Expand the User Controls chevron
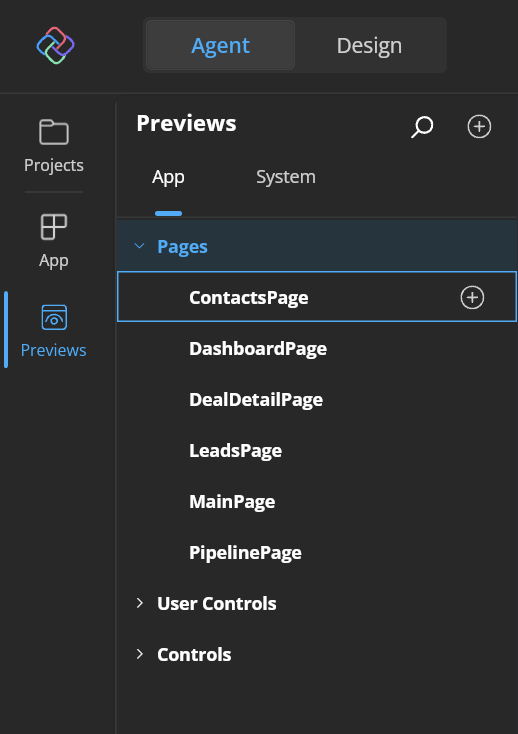Image resolution: width=518 pixels, height=734 pixels. (x=139, y=603)
